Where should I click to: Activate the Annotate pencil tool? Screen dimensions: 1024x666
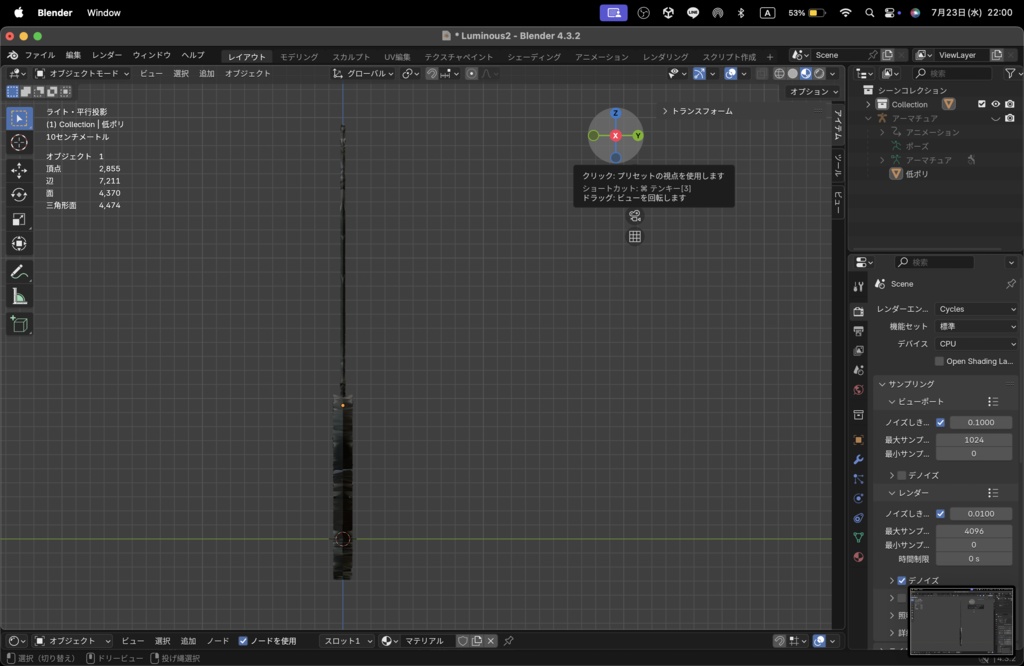(x=19, y=272)
